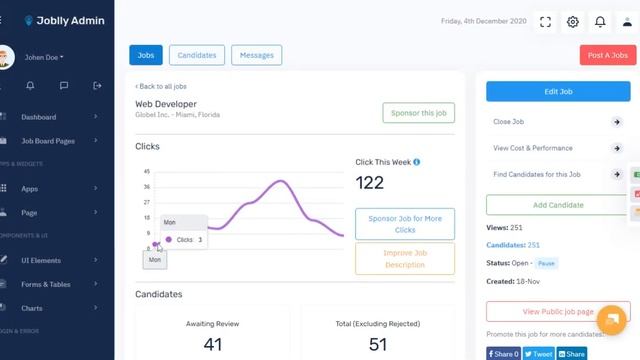Viewport: 640px width, 360px height.
Task: Switch to Messages tab
Action: coord(256,55)
